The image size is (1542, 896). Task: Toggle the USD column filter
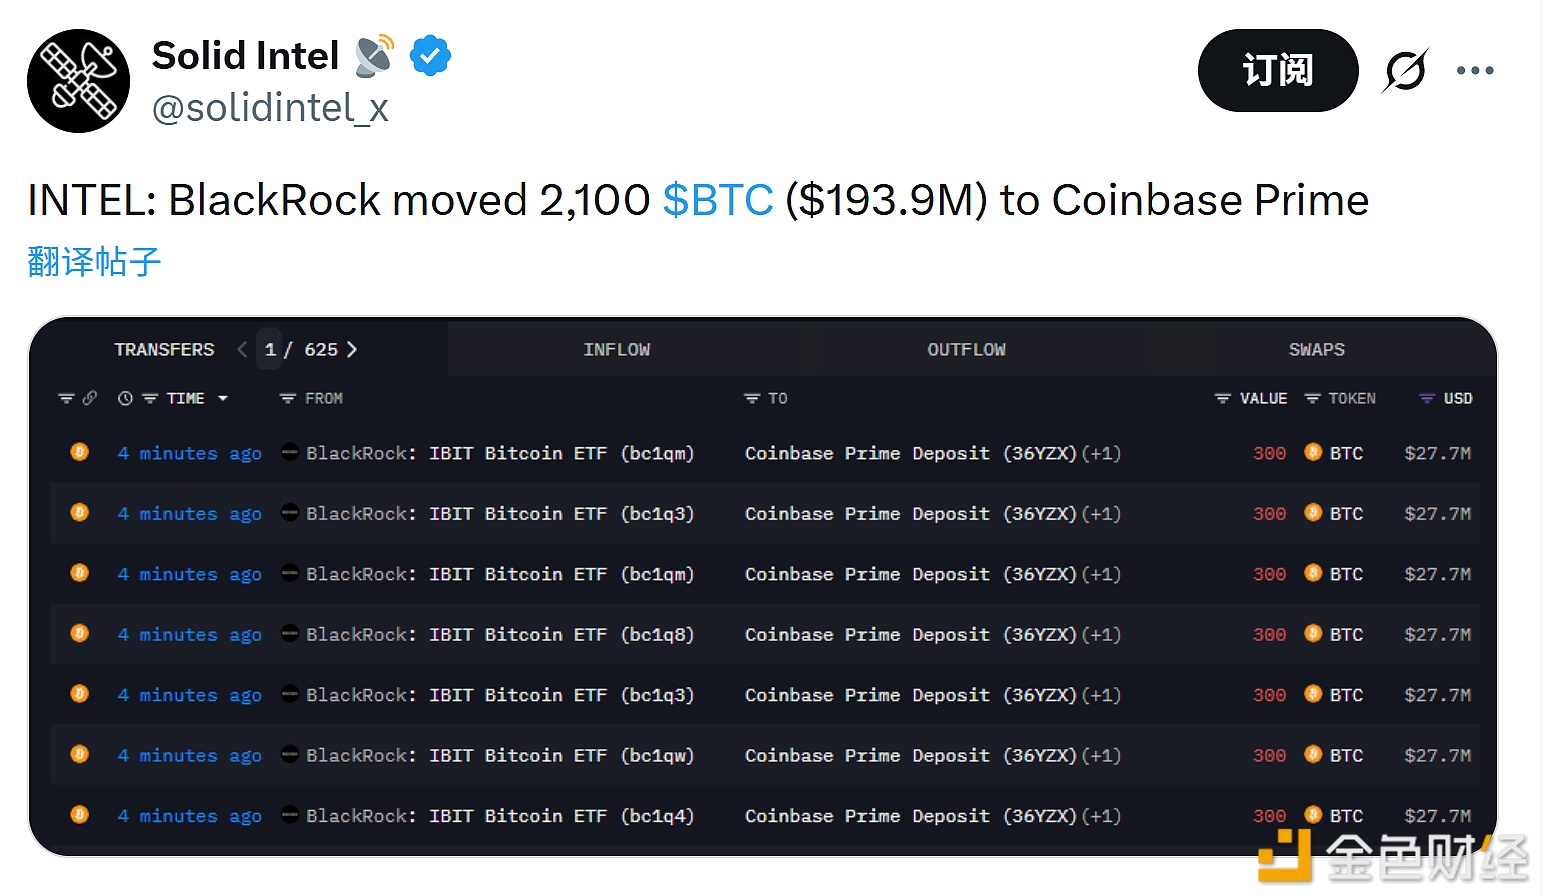coord(1424,398)
